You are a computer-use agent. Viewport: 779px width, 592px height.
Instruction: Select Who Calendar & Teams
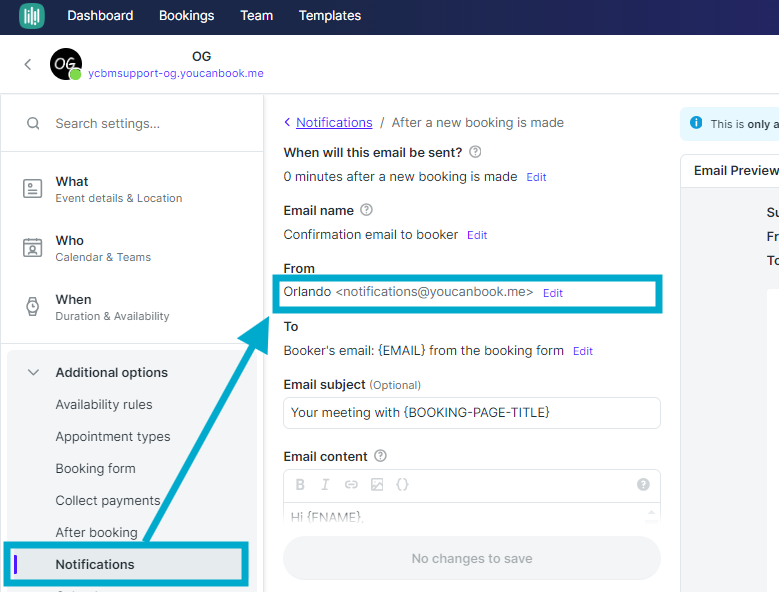pos(103,248)
